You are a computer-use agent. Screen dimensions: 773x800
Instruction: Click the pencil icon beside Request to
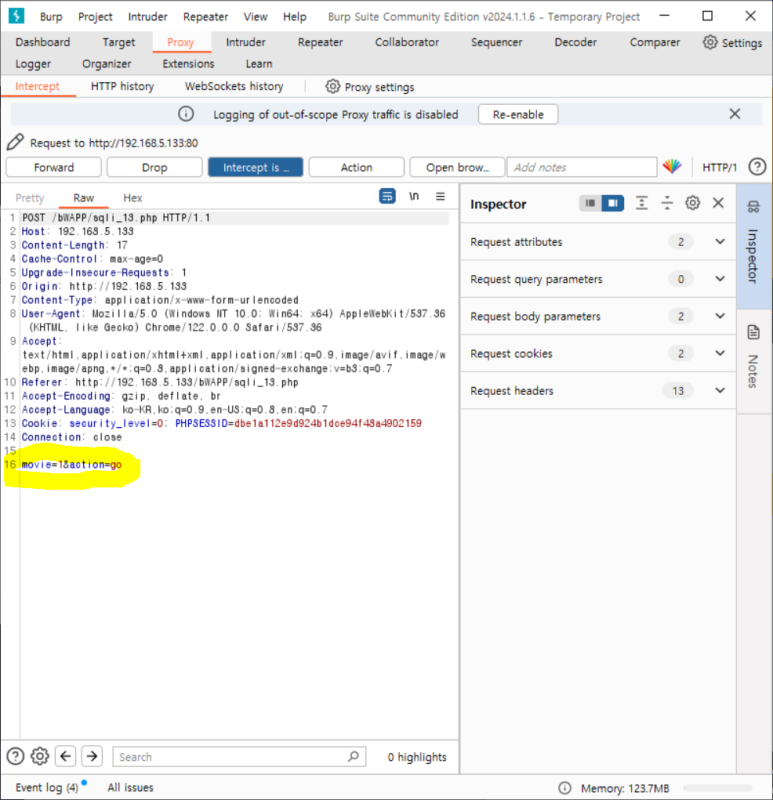tap(15, 142)
